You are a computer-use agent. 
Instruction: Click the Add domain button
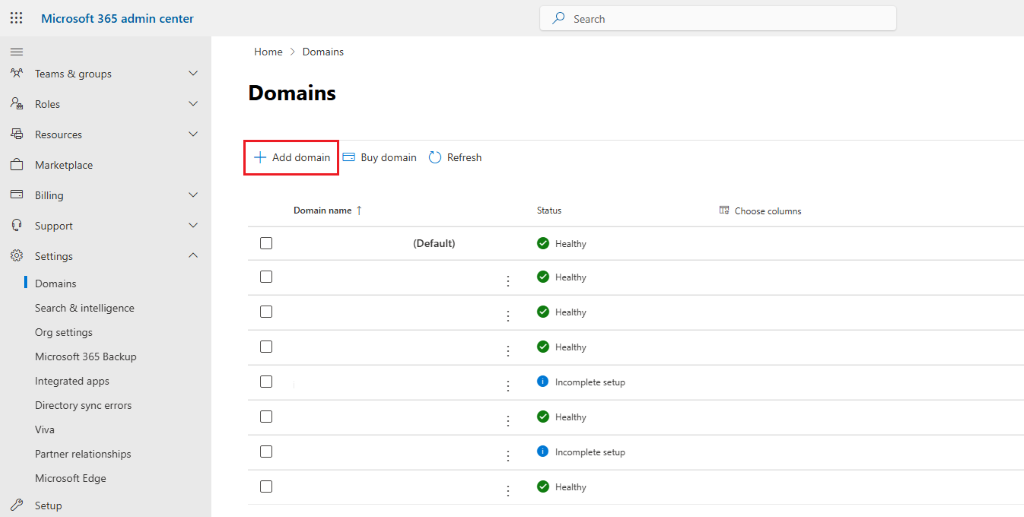tap(291, 157)
